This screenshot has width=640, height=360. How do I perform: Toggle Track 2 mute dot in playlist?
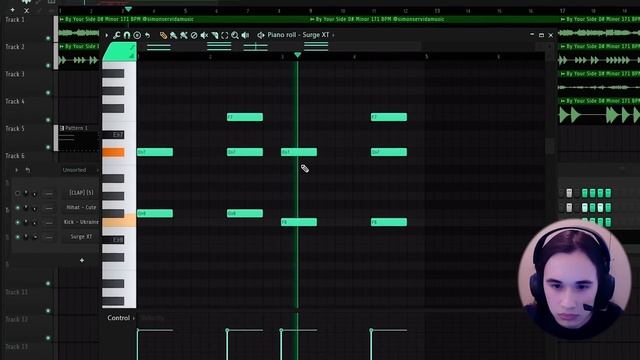[x=48, y=65]
